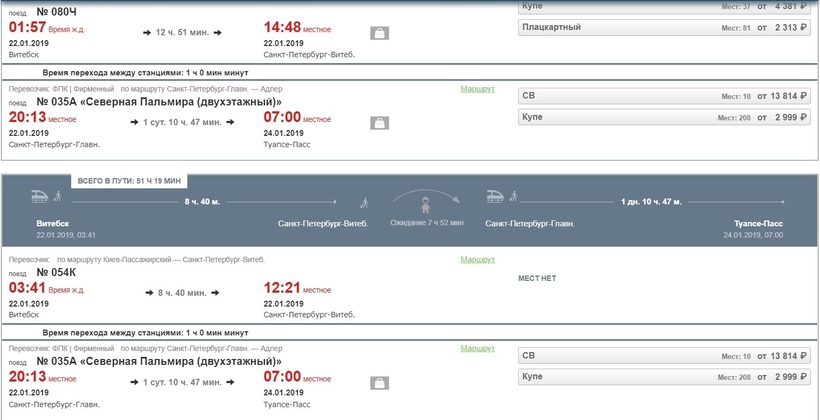Click luggage icon for second 035А train
Viewport: 820px width, 420px height.
pyautogui.click(x=380, y=383)
